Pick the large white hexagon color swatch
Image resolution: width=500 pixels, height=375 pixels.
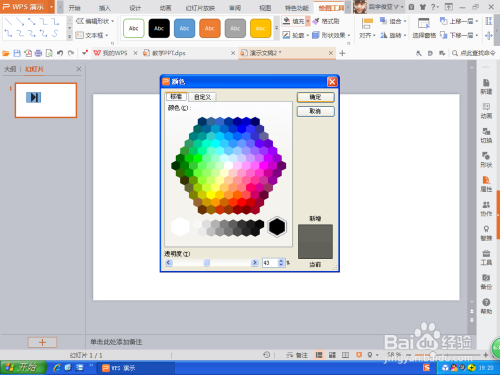click(x=180, y=227)
